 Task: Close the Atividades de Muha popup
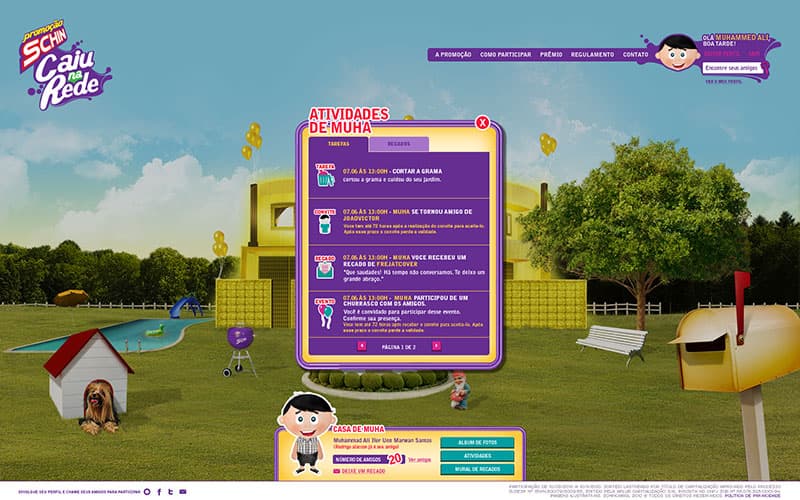[483, 122]
